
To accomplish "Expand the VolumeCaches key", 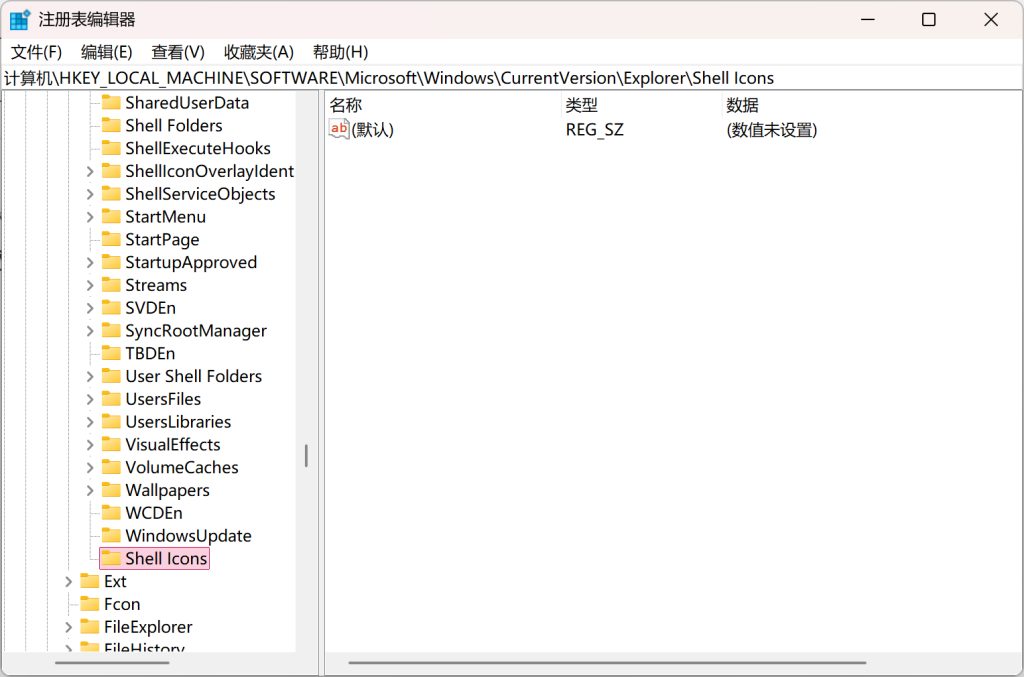I will tap(90, 468).
